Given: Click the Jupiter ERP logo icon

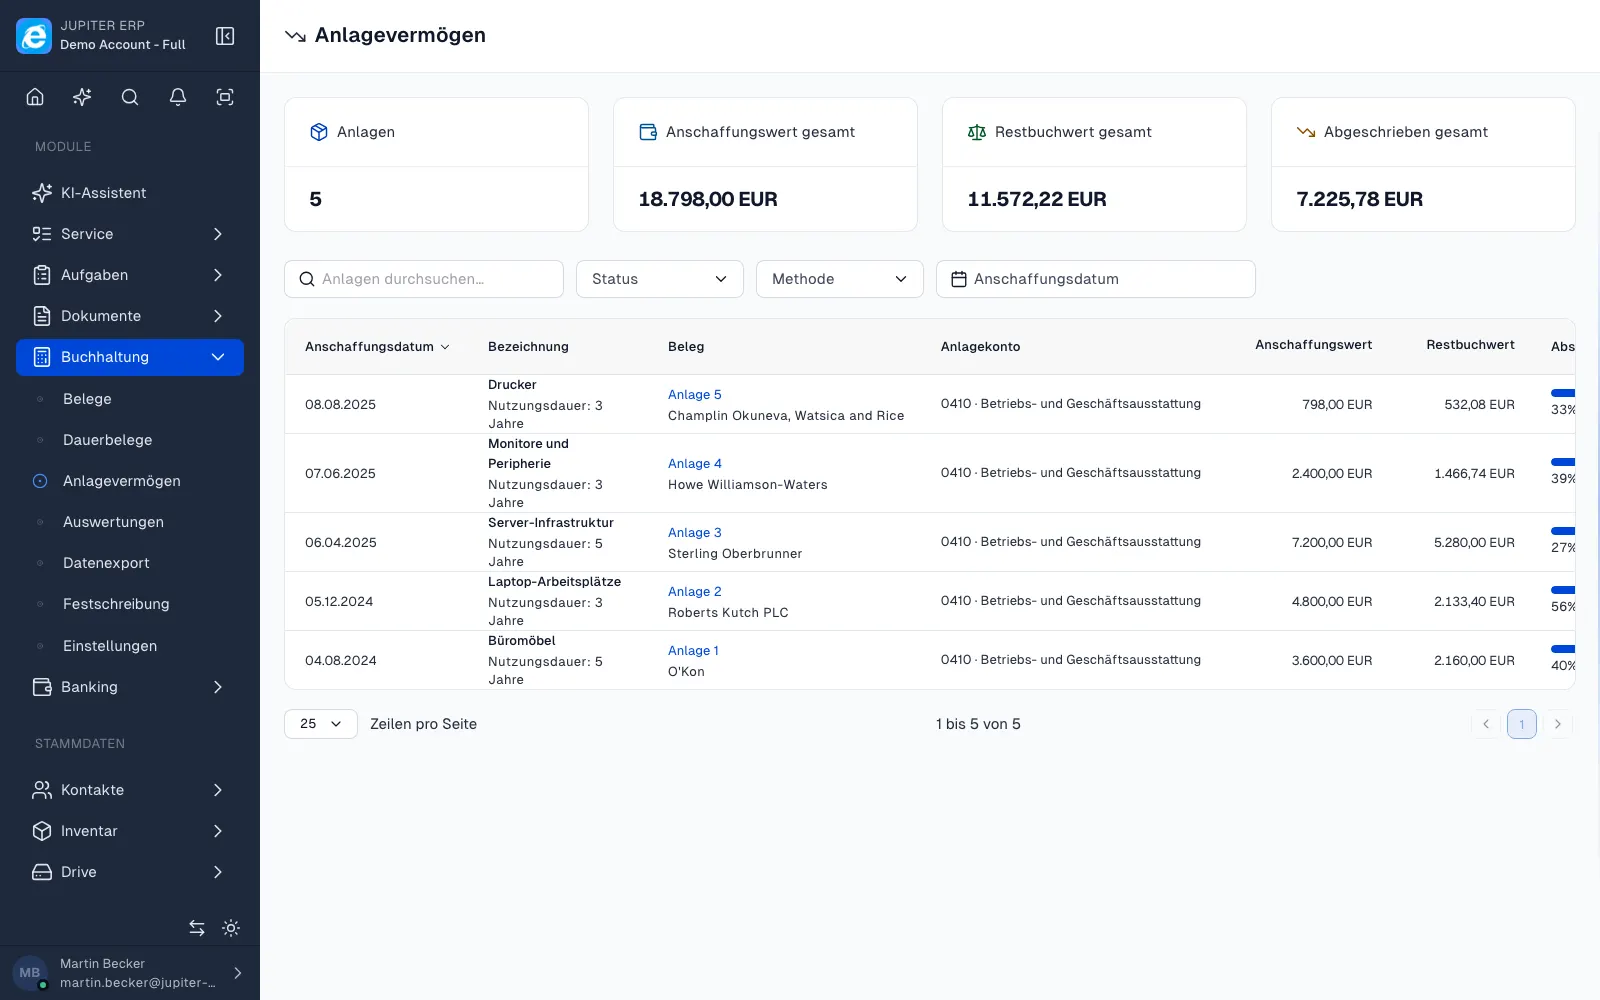Looking at the screenshot, I should pos(34,36).
